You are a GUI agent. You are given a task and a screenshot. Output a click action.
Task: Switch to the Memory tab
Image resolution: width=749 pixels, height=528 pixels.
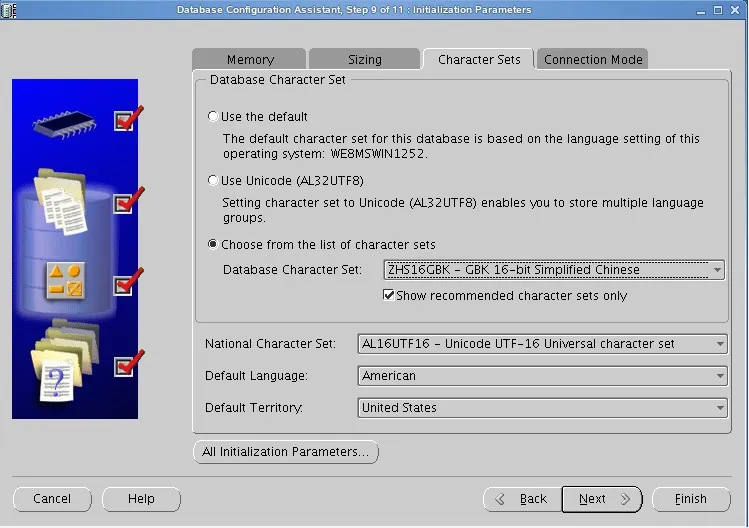click(249, 59)
